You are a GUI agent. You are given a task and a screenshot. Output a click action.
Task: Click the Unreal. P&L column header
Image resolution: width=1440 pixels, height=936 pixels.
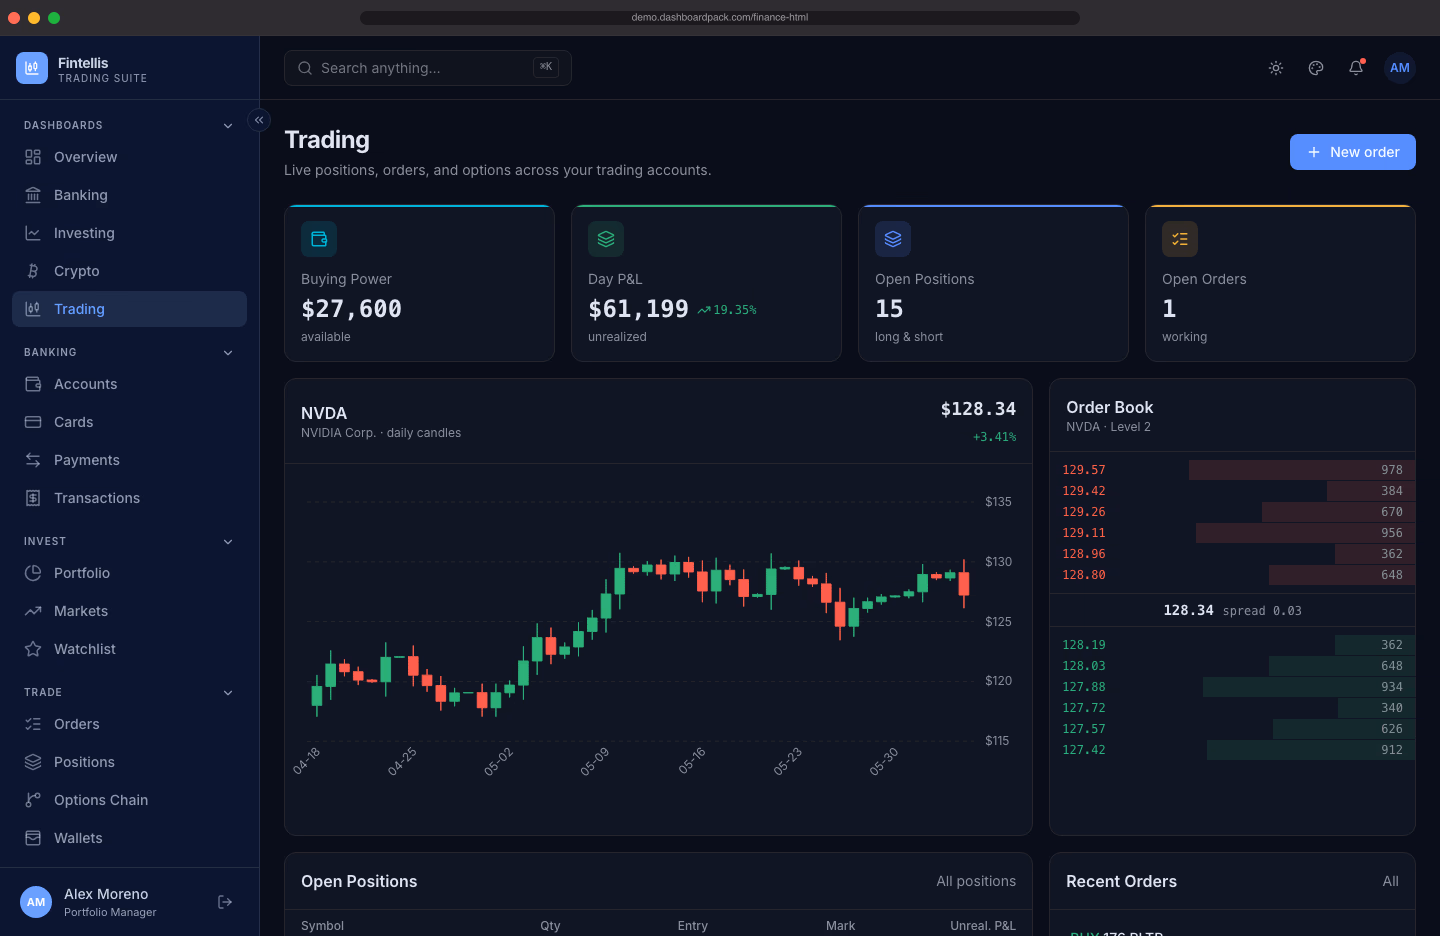pos(983,926)
